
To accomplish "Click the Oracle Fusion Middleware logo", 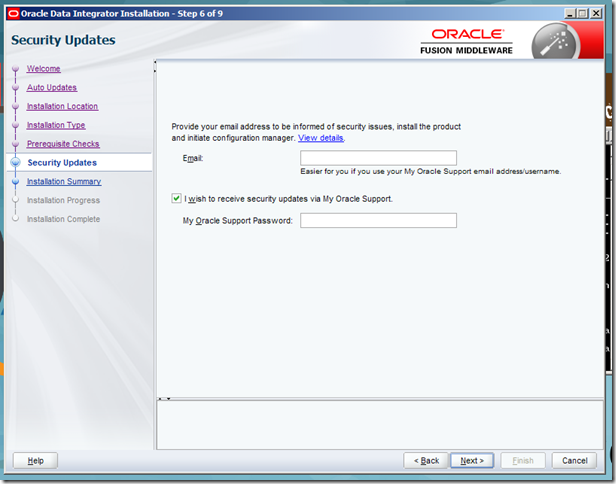I will (466, 41).
